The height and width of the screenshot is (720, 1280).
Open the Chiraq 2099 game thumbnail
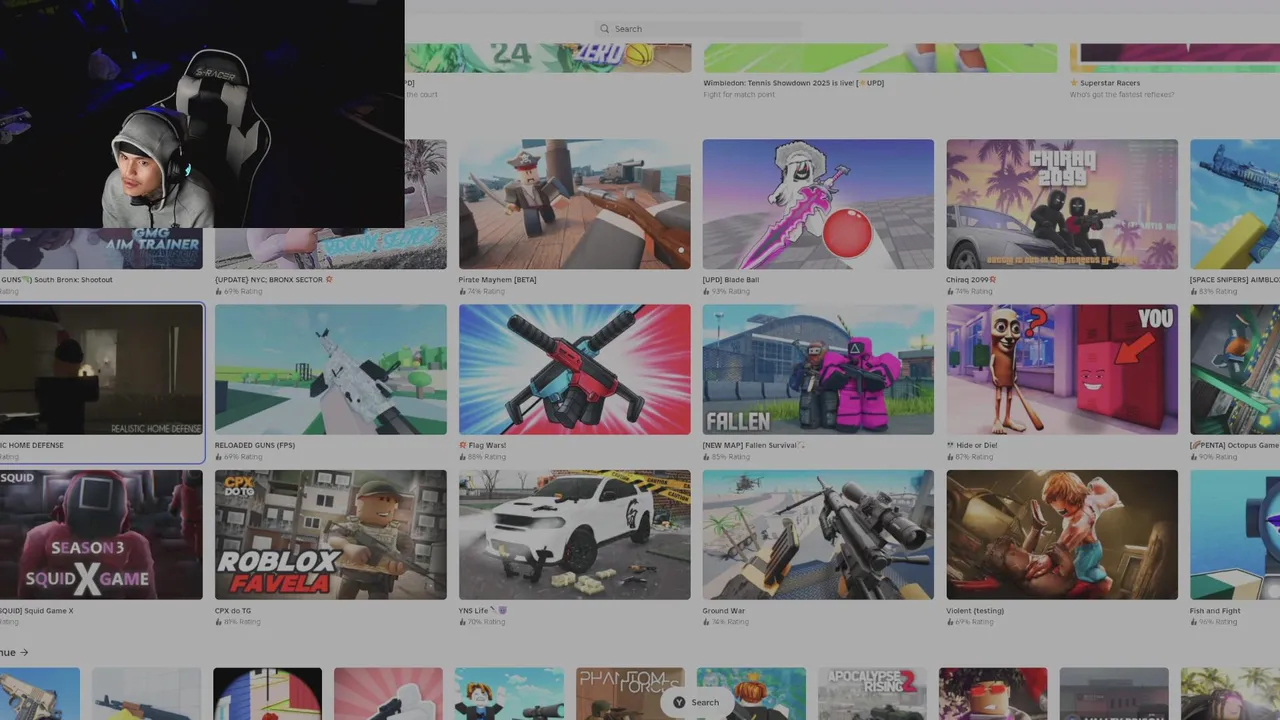point(1062,204)
